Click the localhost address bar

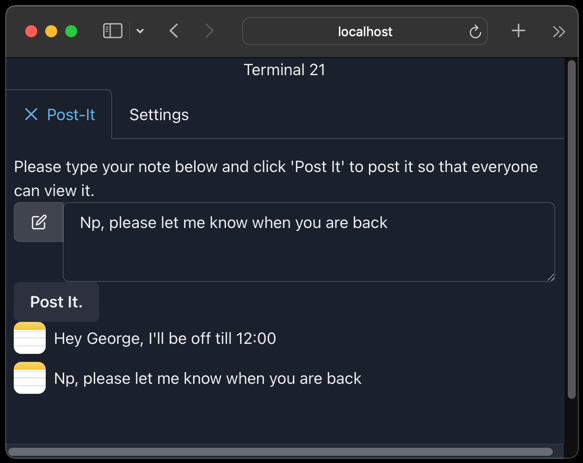[365, 31]
